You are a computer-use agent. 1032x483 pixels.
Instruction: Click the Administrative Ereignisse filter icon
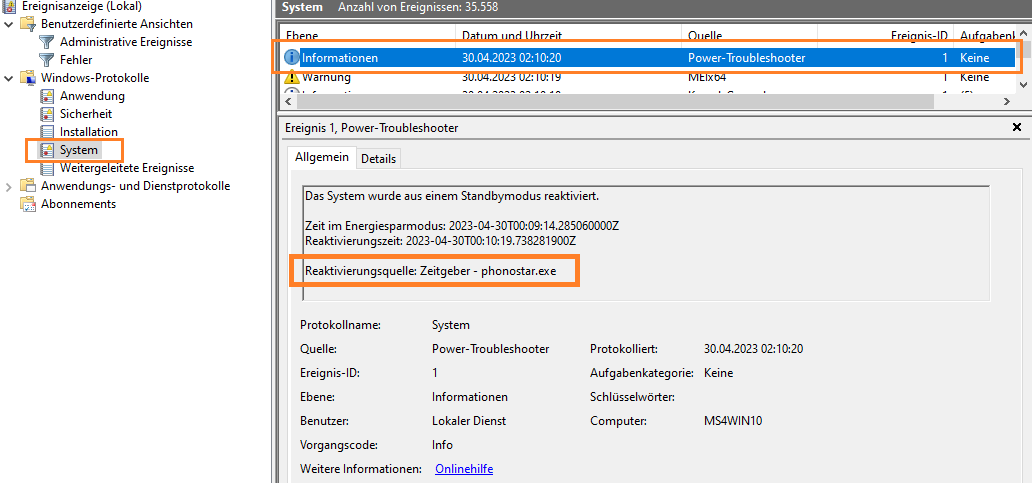[x=47, y=42]
